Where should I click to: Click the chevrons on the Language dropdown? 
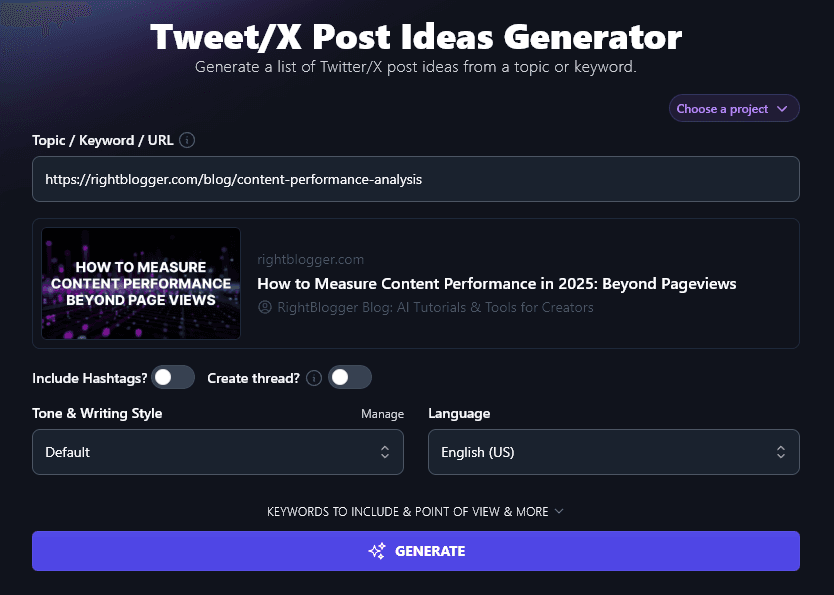(781, 452)
